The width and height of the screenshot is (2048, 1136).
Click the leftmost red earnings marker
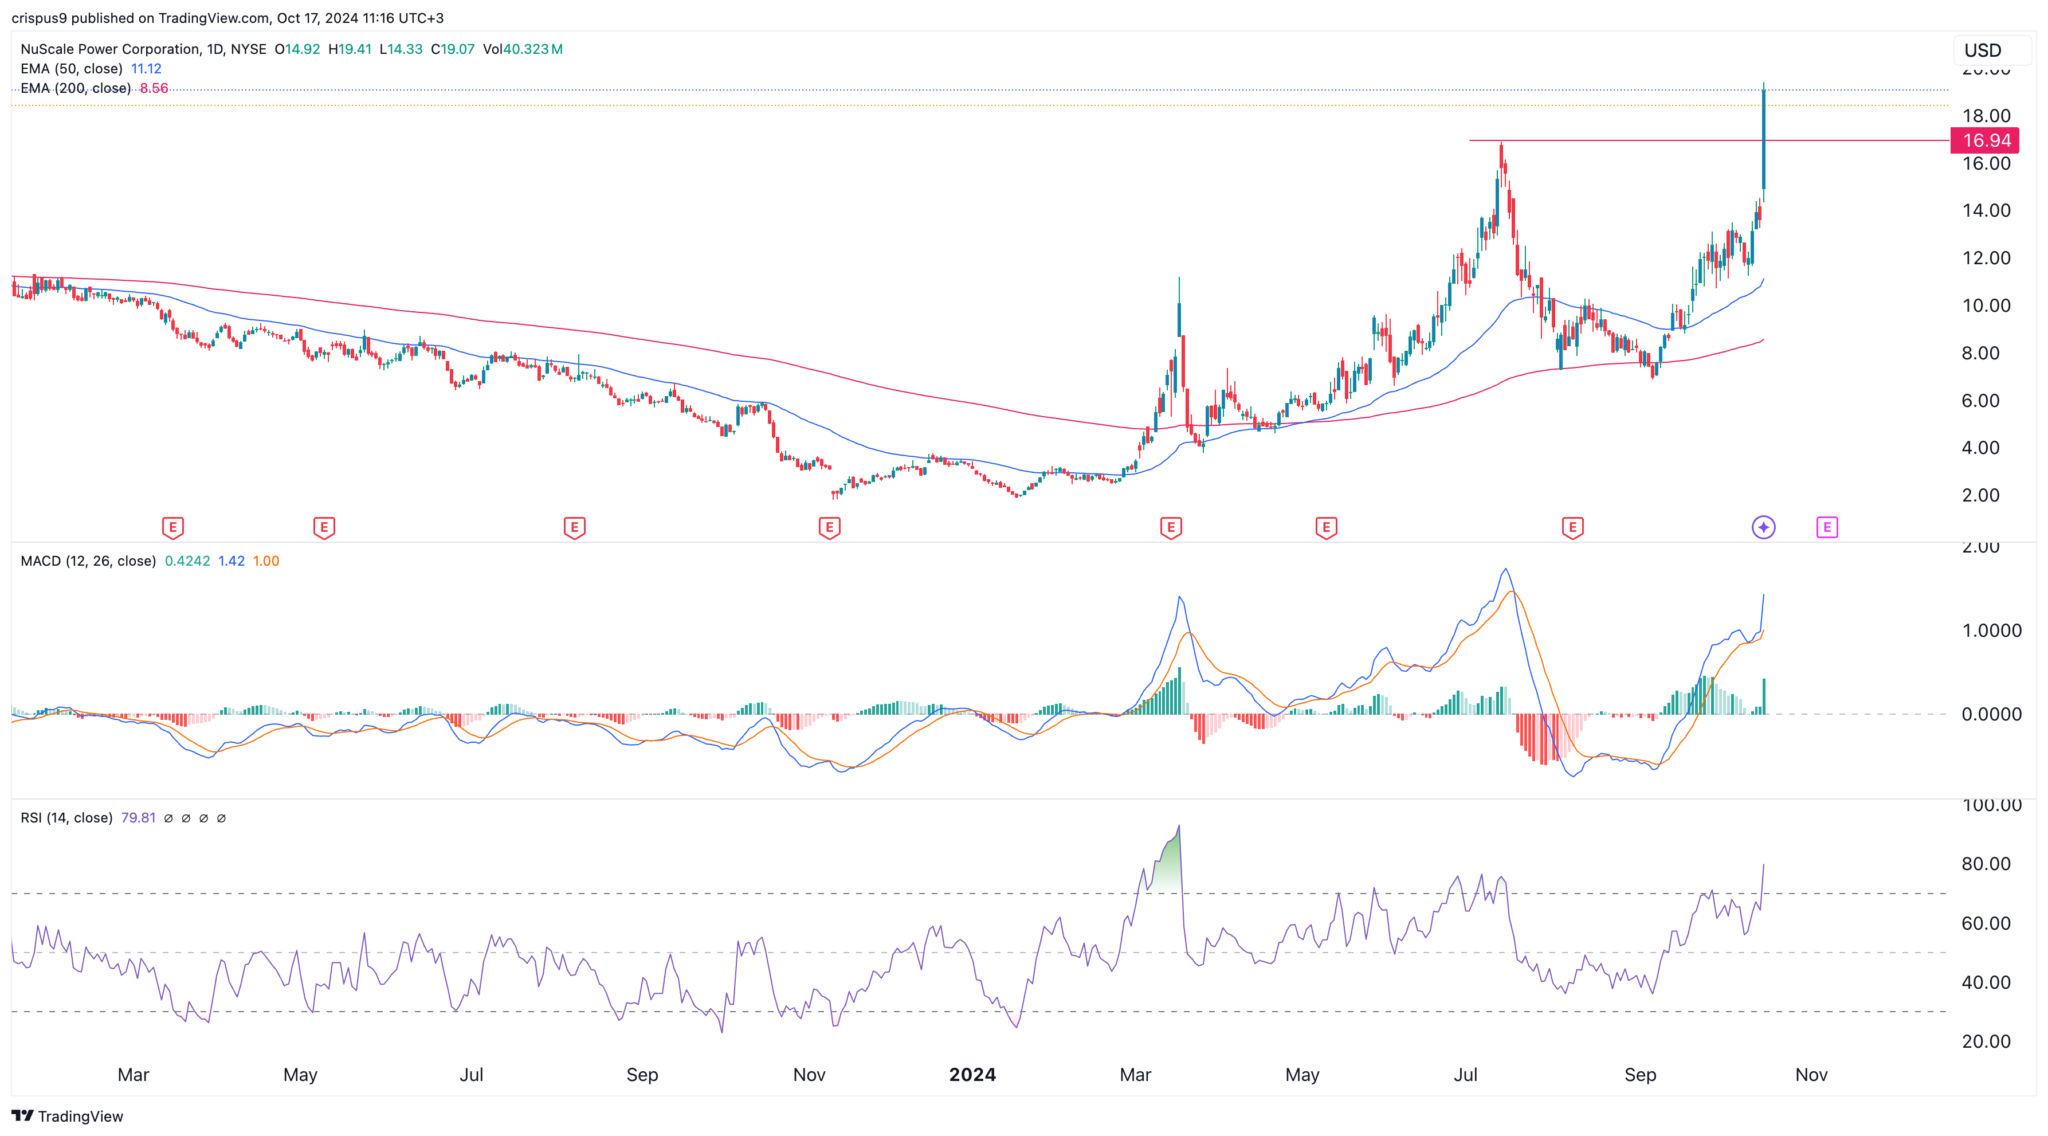[x=172, y=527]
